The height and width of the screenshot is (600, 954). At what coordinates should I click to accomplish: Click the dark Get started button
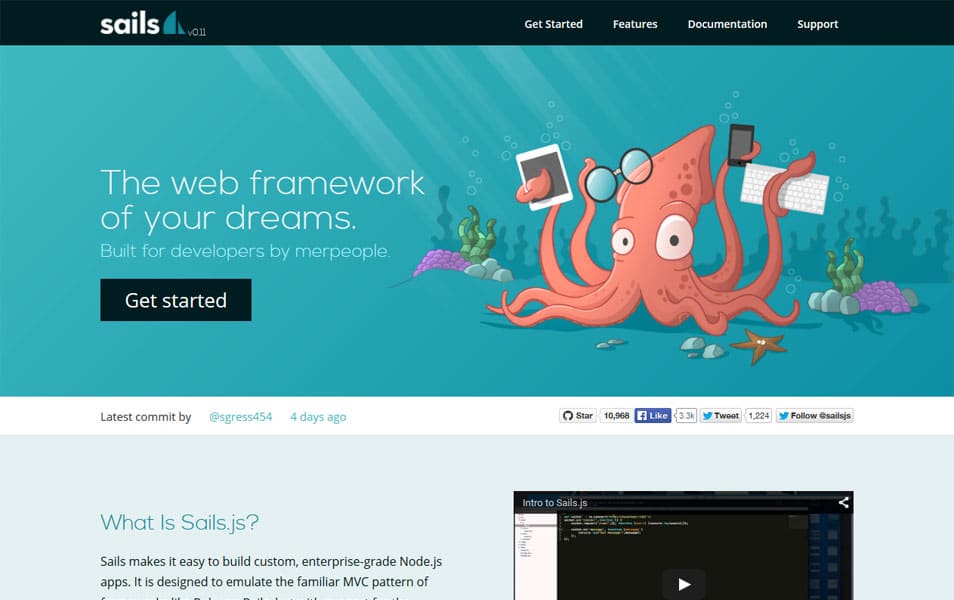tap(176, 300)
